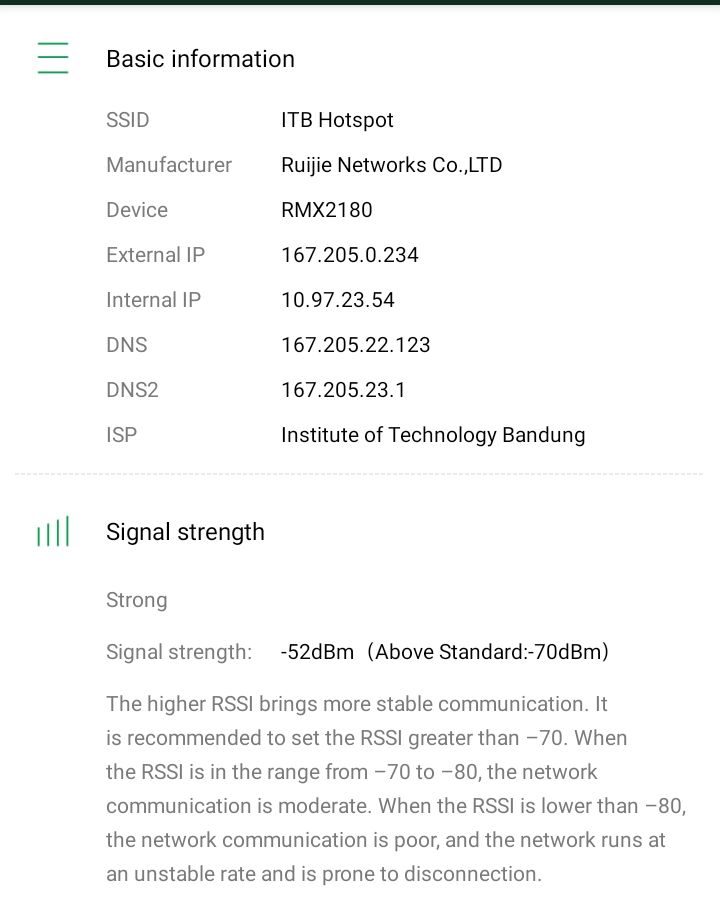Click the SSID label
Viewport: 720px width, 919px height.
click(x=128, y=120)
